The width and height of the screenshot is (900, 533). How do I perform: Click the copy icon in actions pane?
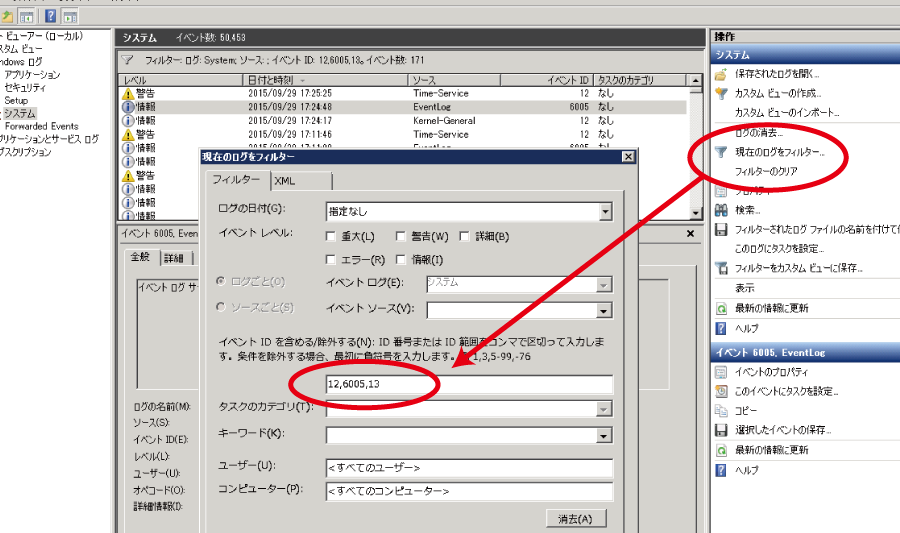point(721,411)
